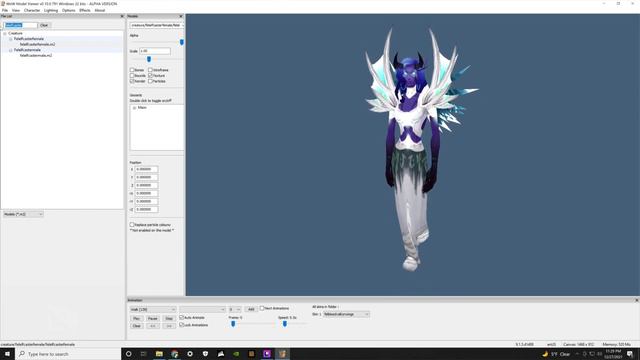Toggle the Lock Animations checkbox
Viewport: 640px width, 360px height.
tap(182, 325)
